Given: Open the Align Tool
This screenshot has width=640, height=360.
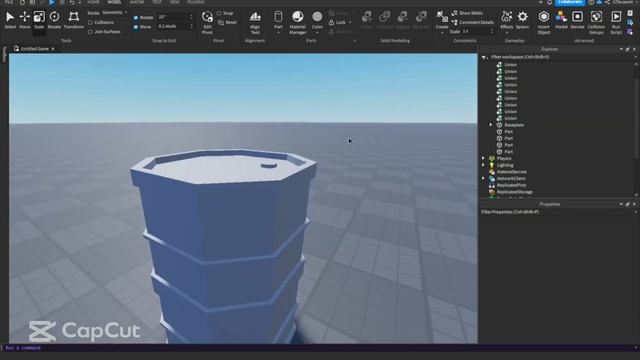Looking at the screenshot, I should coord(255,23).
